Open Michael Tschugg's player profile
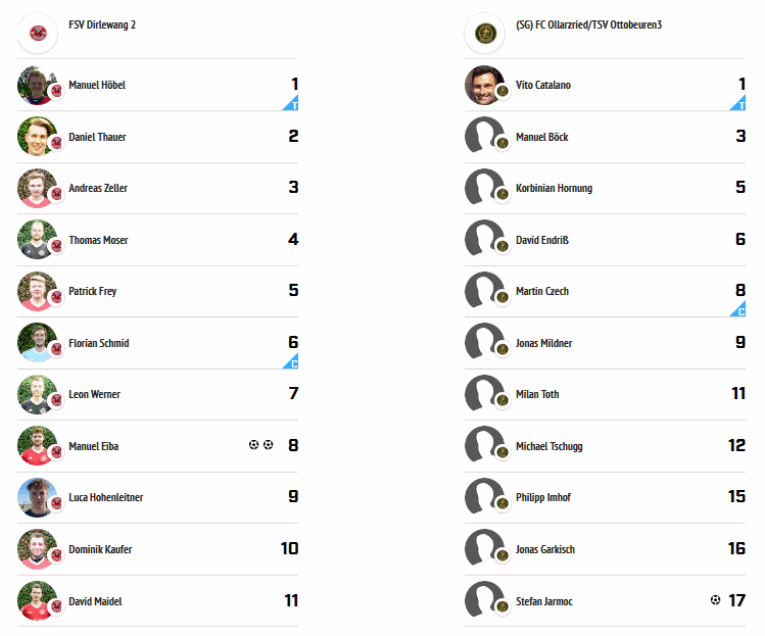The width and height of the screenshot is (765, 636). [x=549, y=446]
